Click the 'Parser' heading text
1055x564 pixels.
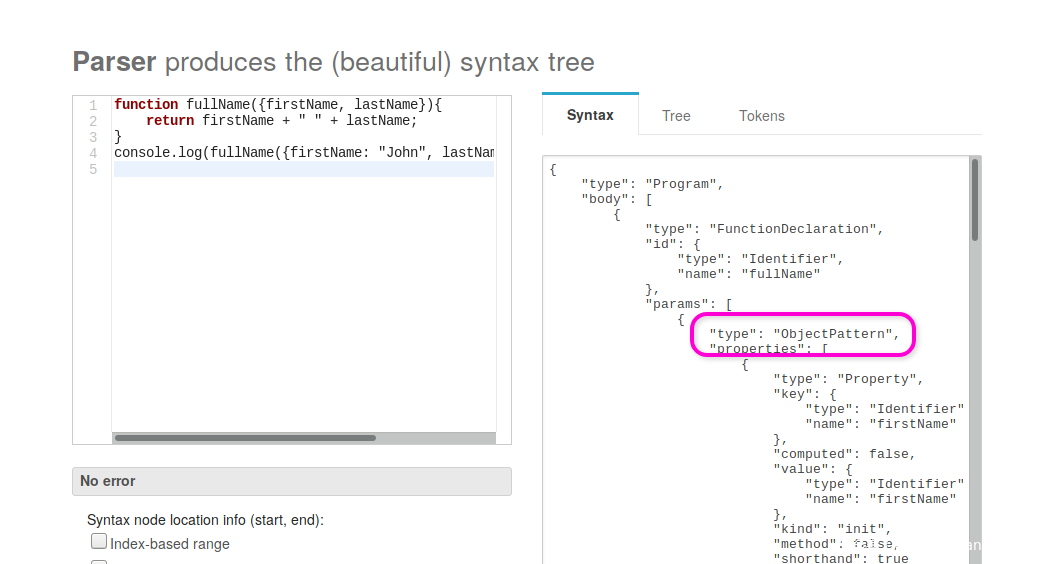click(x=114, y=62)
